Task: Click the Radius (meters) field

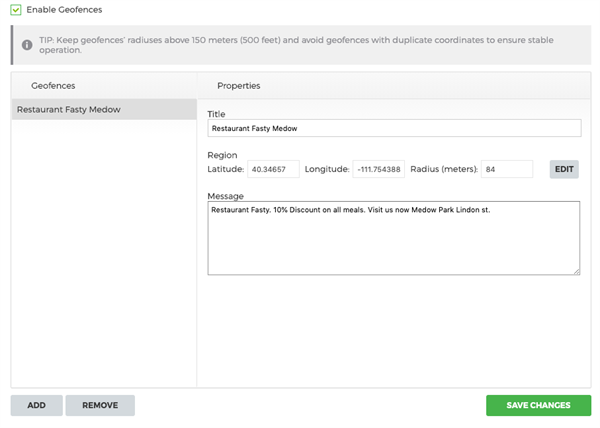Action: pyautogui.click(x=507, y=169)
